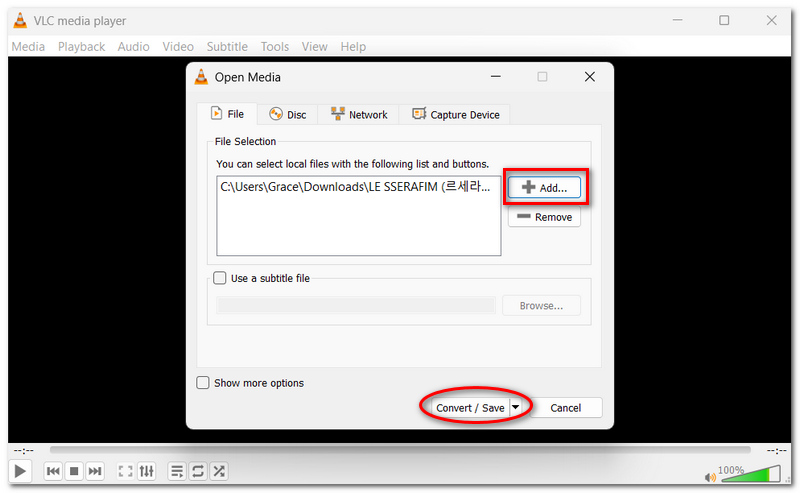Mute audio with the speaker icon
The image size is (800, 493).
pyautogui.click(x=710, y=477)
